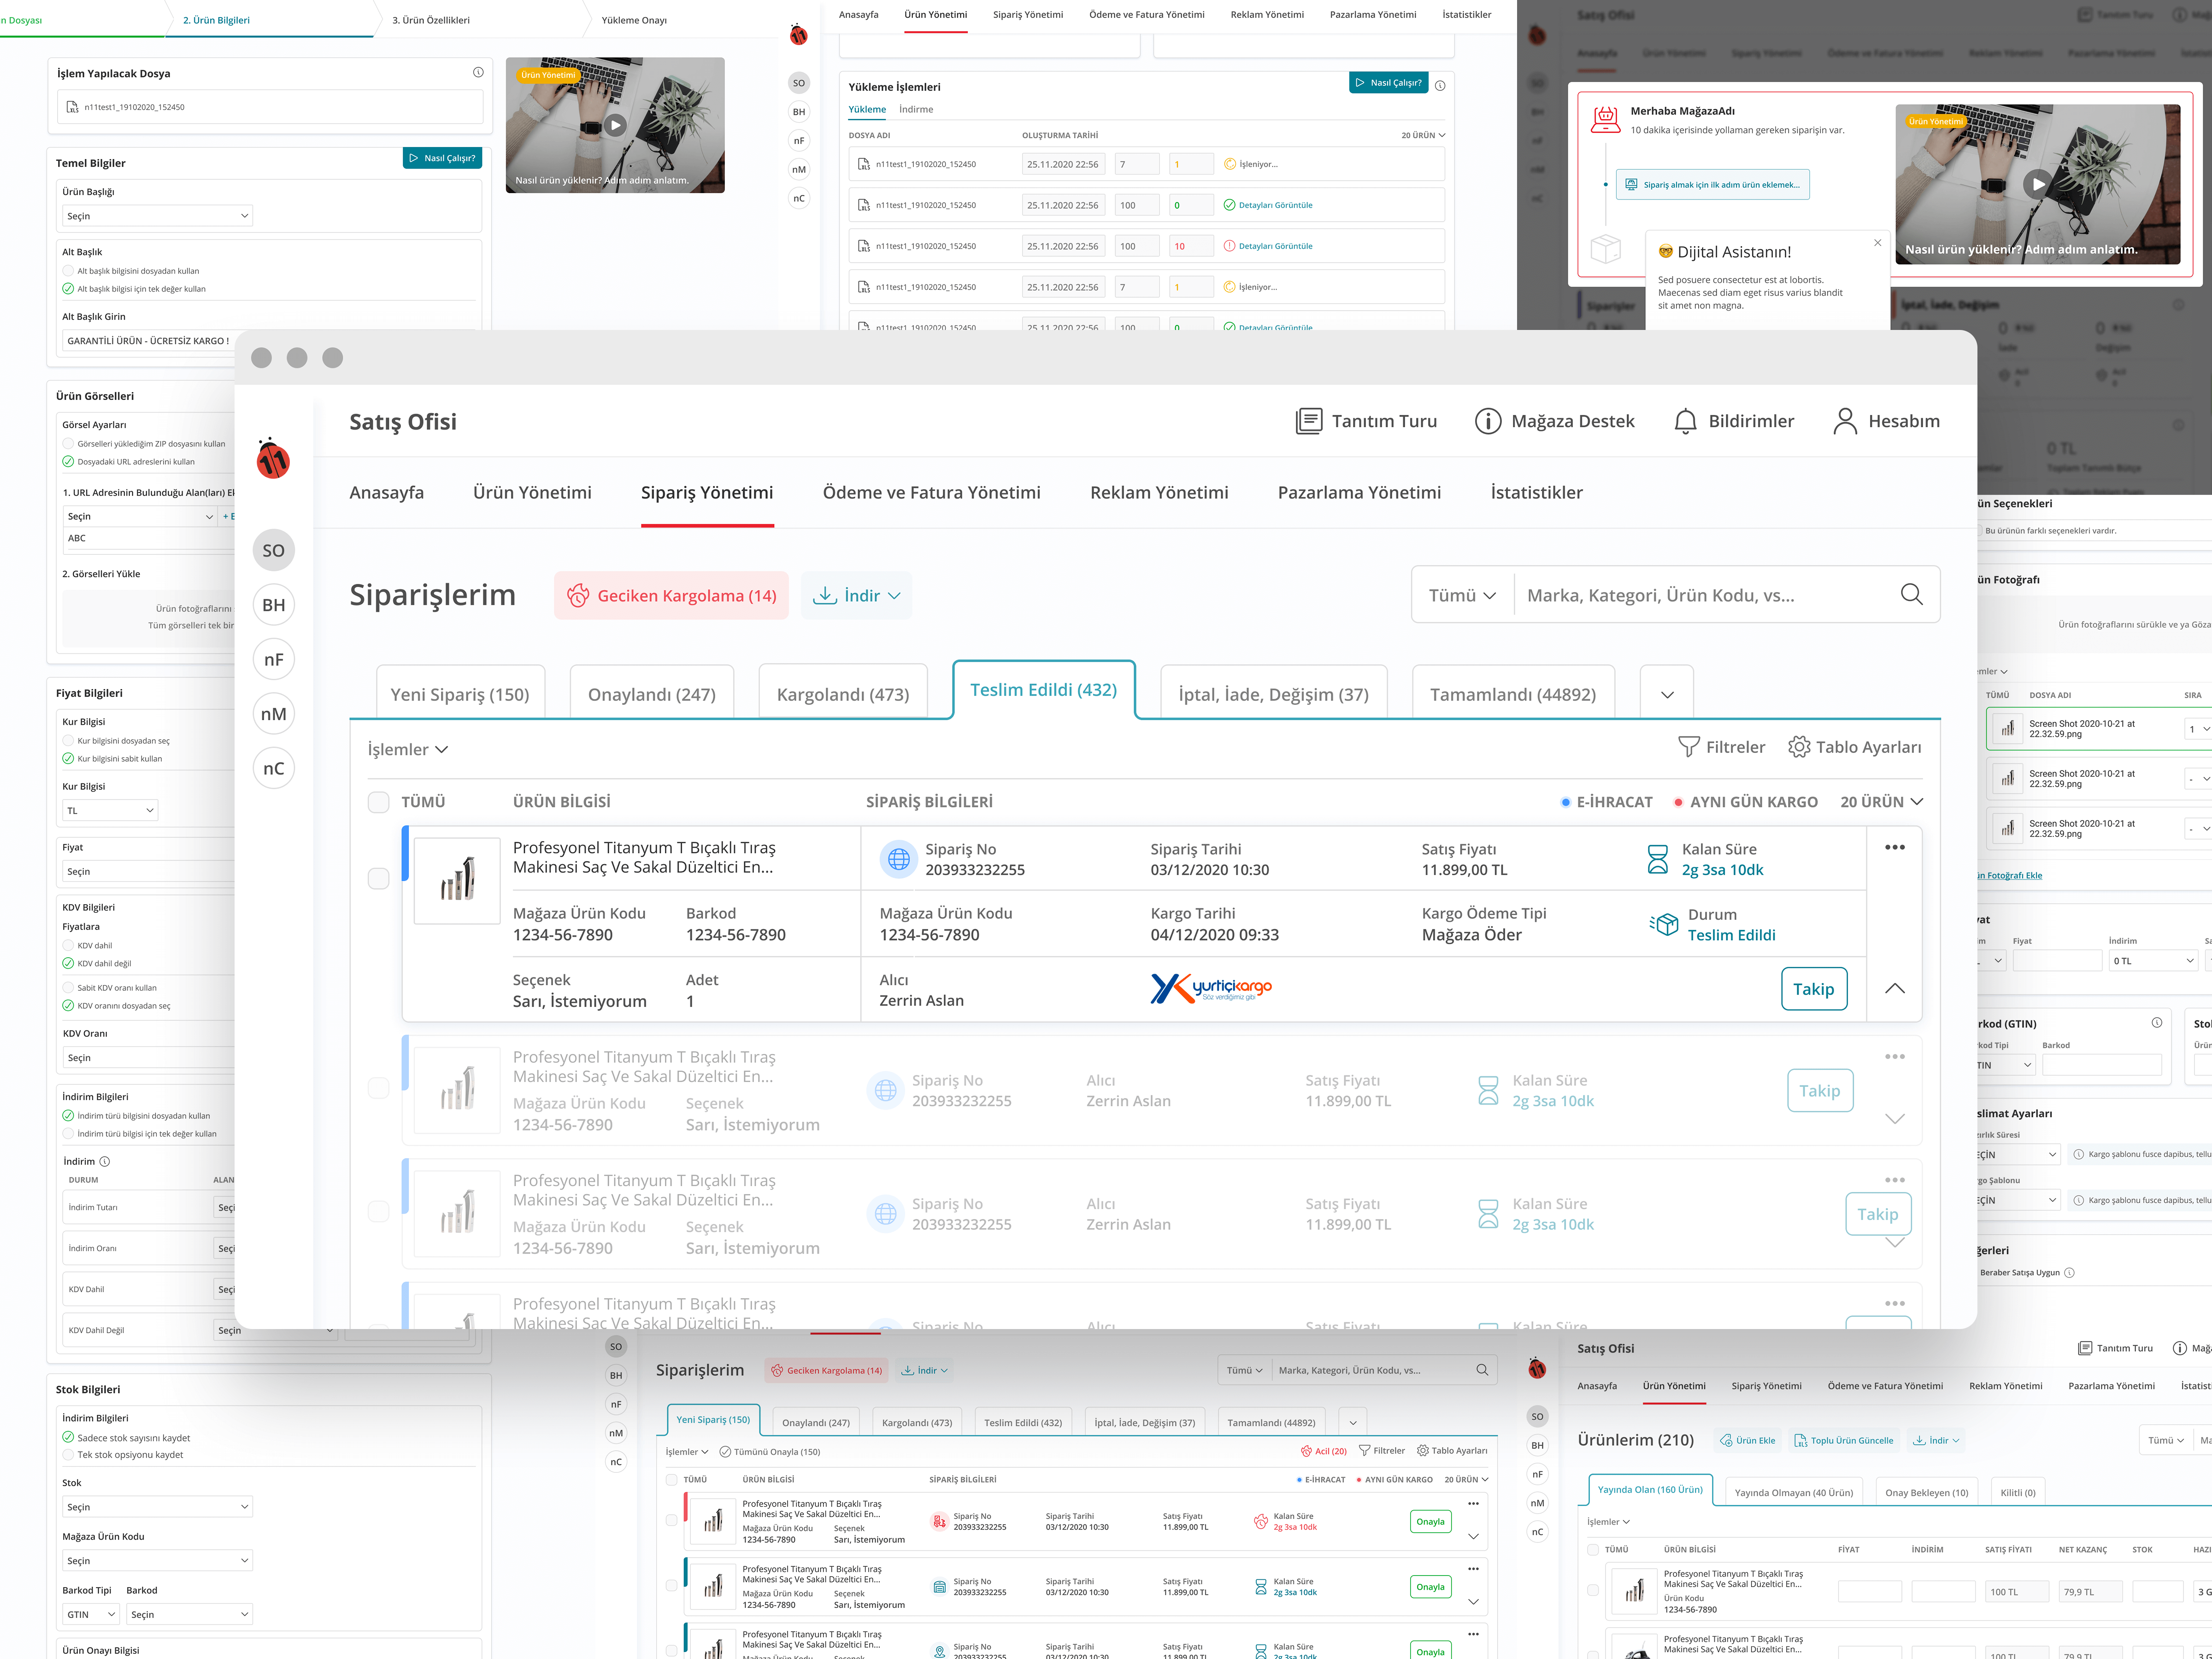Select 'Alt başlık bilgisi için tek değer kullan'
This screenshot has height=1659, width=2212.
point(68,289)
